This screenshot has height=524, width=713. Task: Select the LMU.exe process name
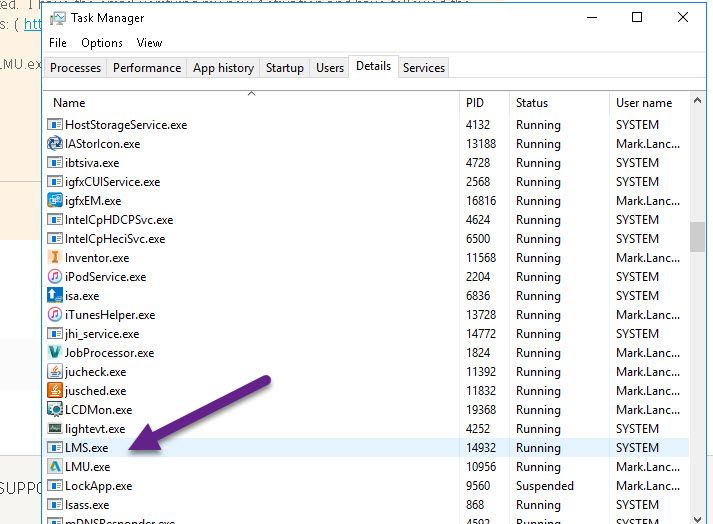tap(87, 467)
